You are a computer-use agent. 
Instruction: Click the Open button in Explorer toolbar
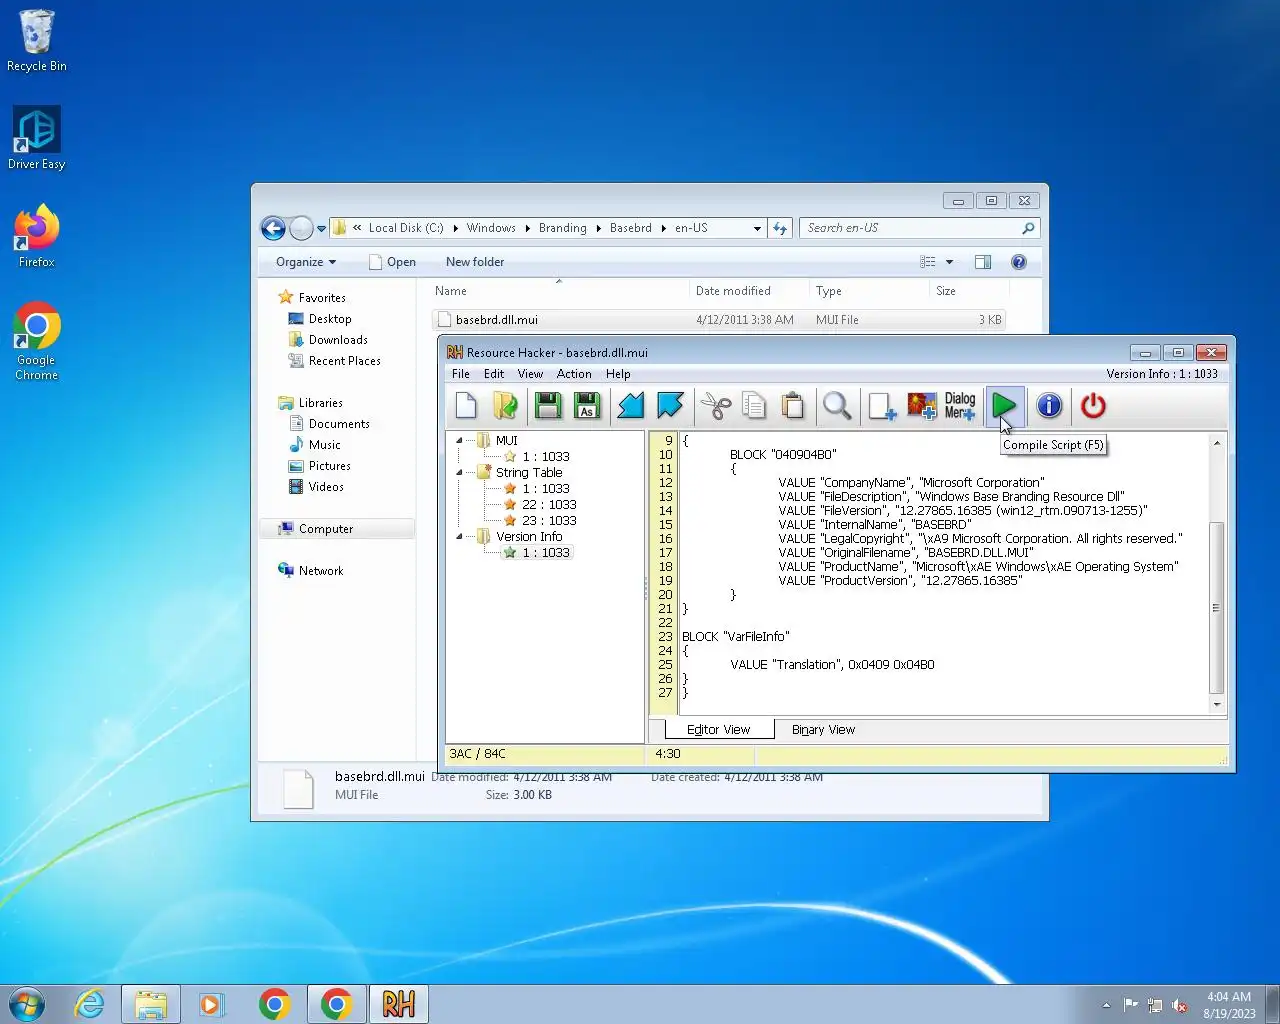coord(392,262)
